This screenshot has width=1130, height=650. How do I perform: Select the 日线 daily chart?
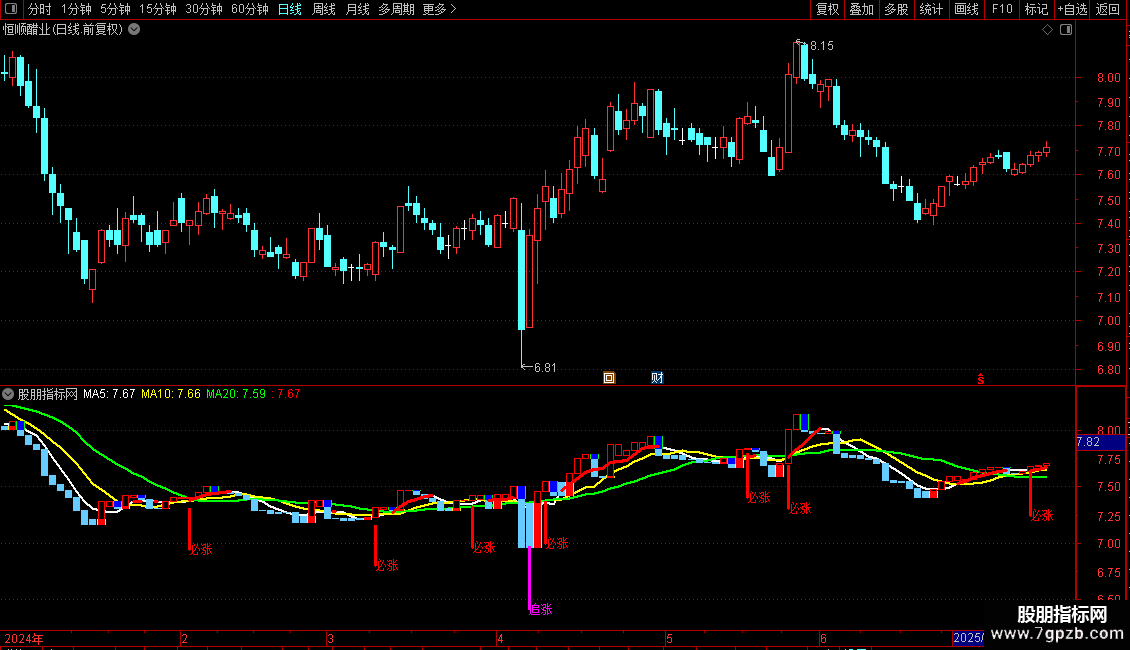tap(290, 9)
